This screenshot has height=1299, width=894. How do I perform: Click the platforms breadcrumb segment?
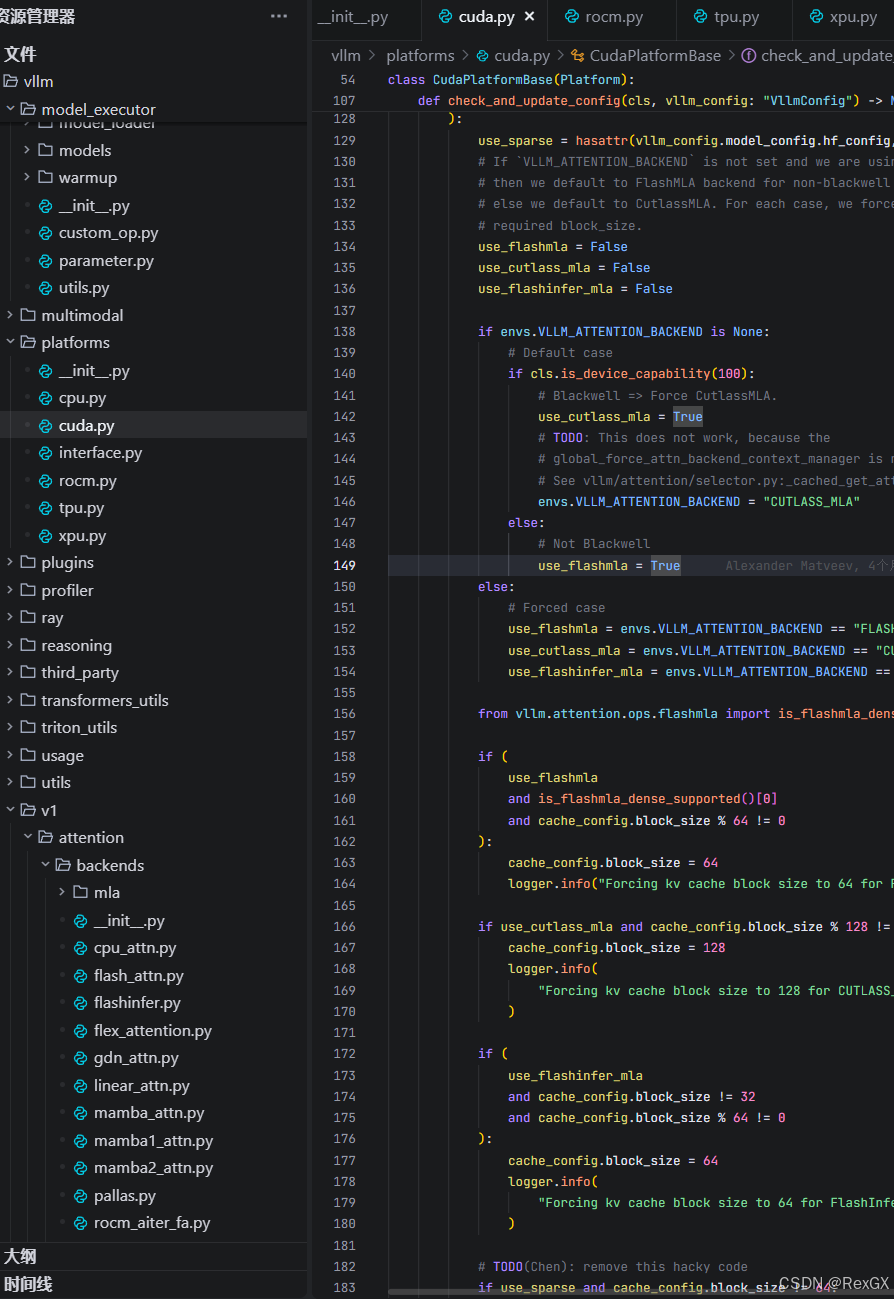pos(420,56)
